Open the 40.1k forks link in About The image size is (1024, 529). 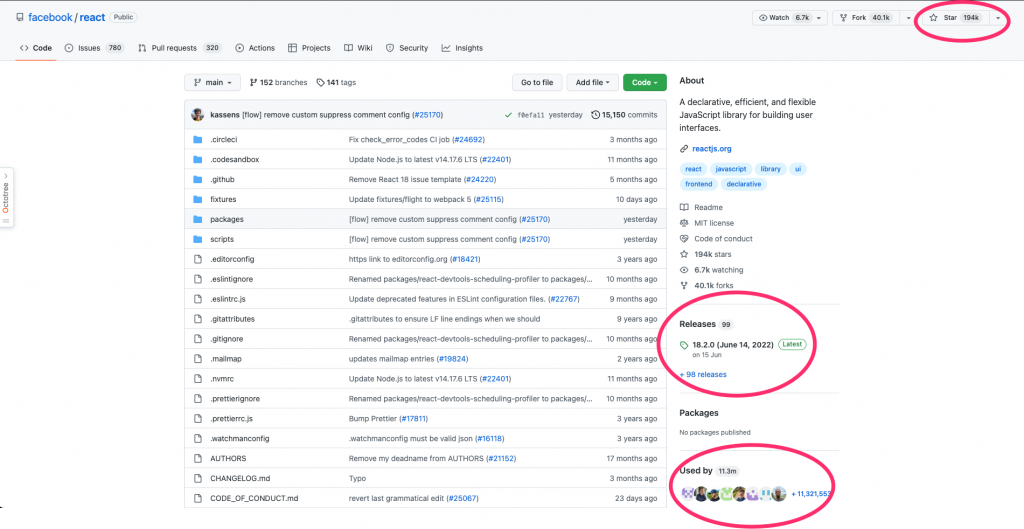(713, 285)
